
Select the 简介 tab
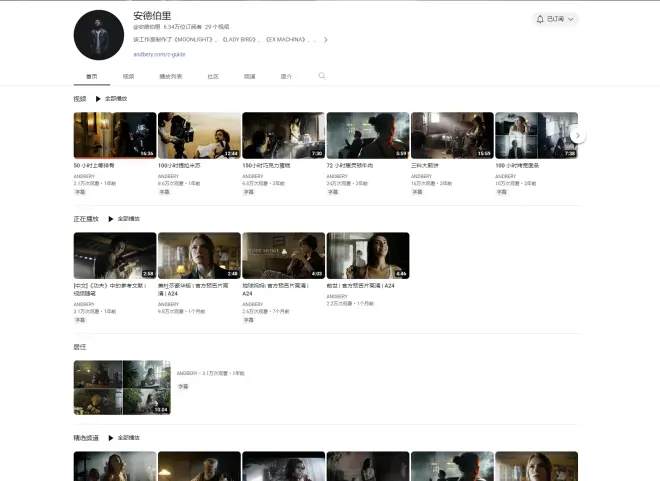(286, 76)
